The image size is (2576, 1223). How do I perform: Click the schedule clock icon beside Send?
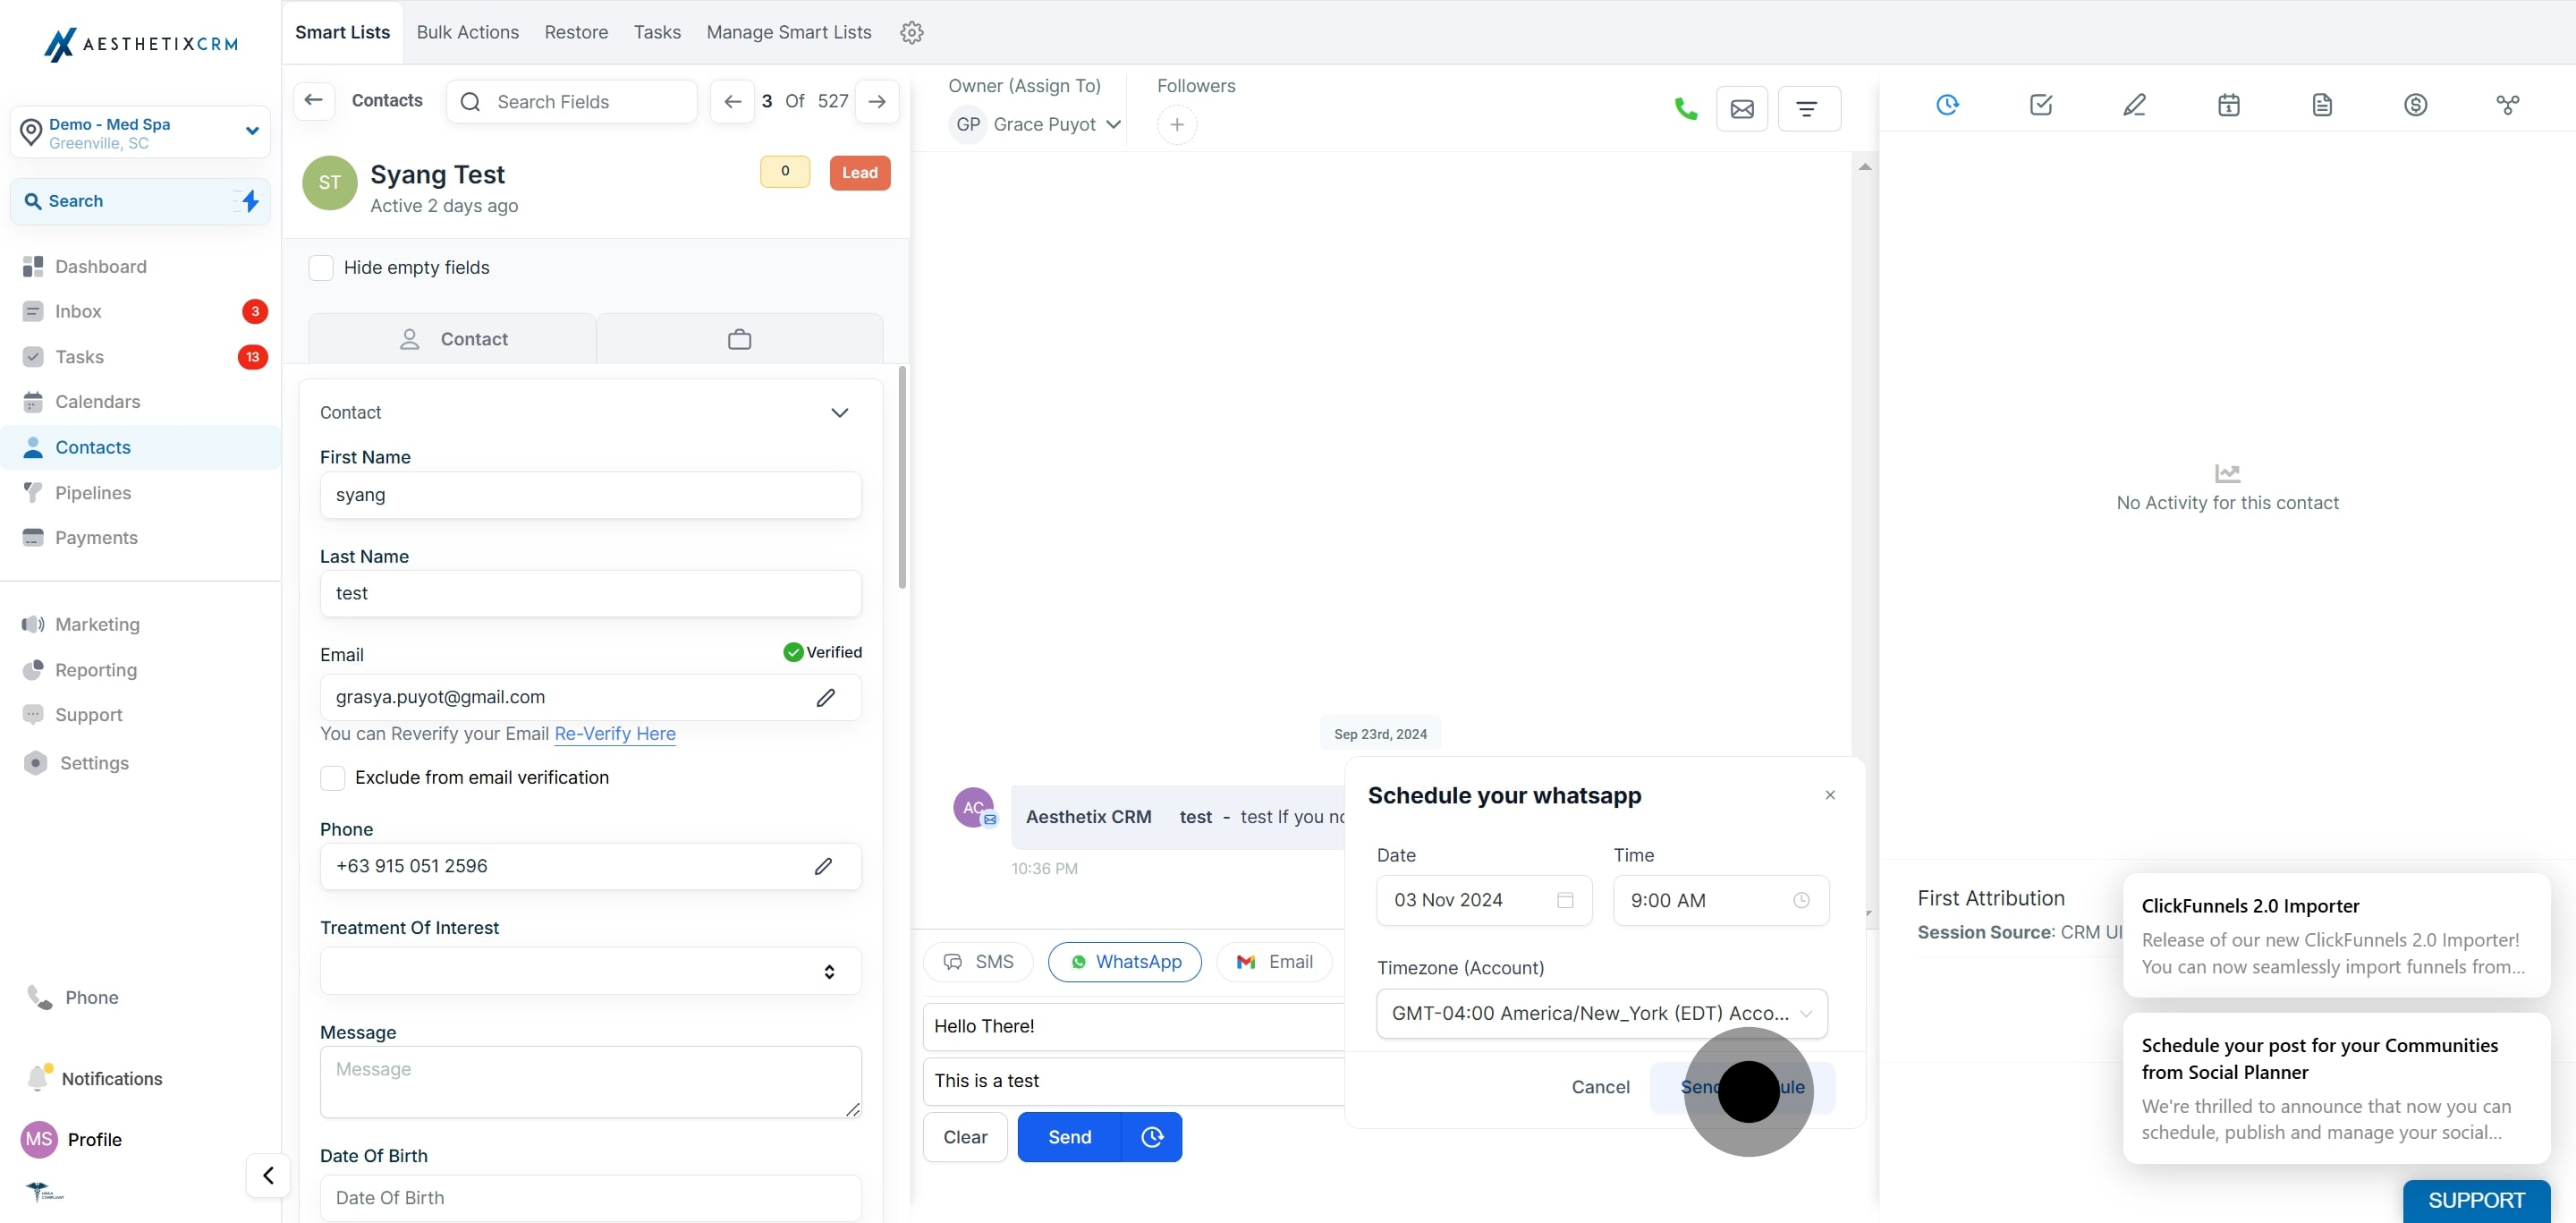tap(1152, 1137)
